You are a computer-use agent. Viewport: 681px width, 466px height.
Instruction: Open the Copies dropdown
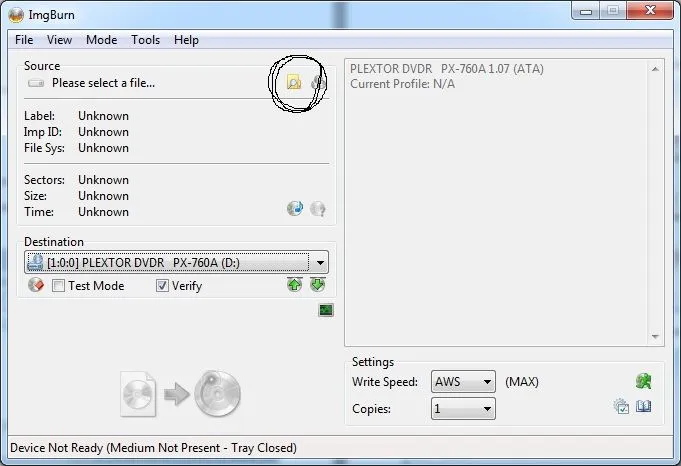click(463, 409)
